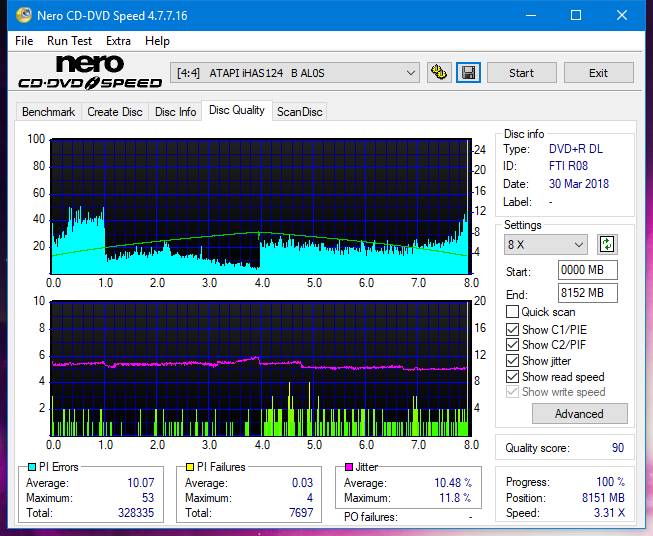This screenshot has width=653, height=536.
Task: Click the PO failures label
Action: coord(371,517)
